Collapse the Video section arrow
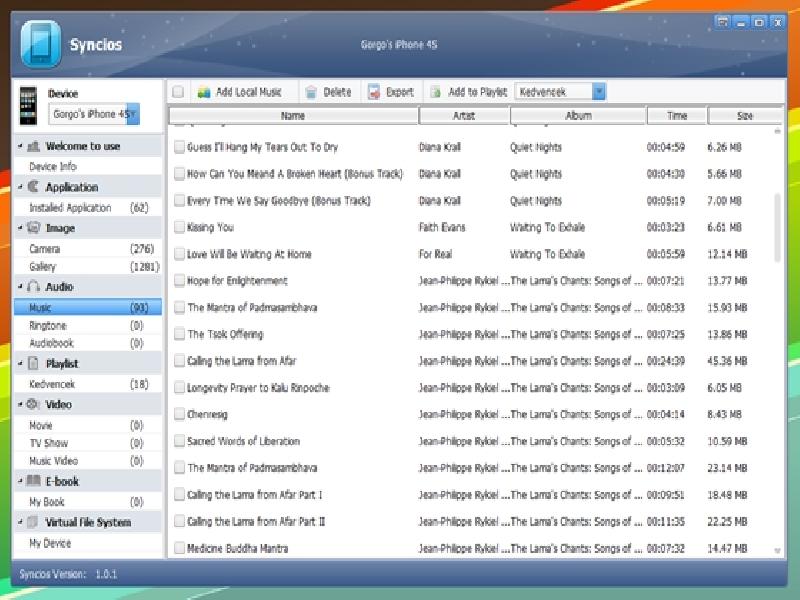 tap(20, 405)
